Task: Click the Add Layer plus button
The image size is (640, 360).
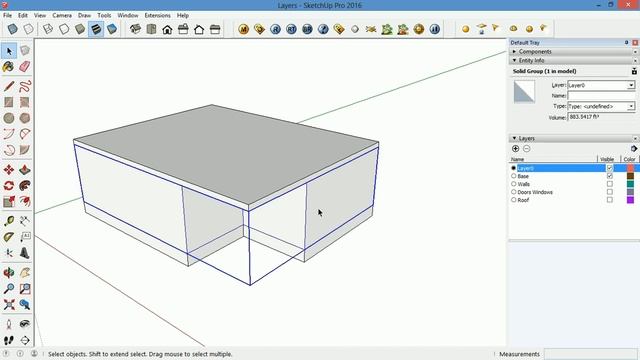Action: pos(516,149)
